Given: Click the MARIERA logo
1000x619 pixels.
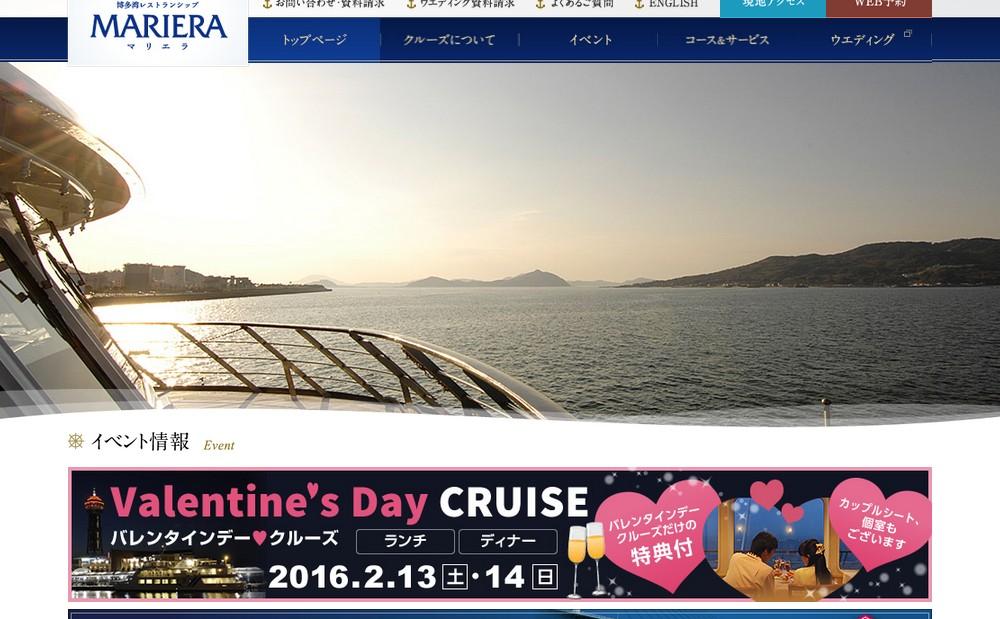Looking at the screenshot, I should coord(158,29).
